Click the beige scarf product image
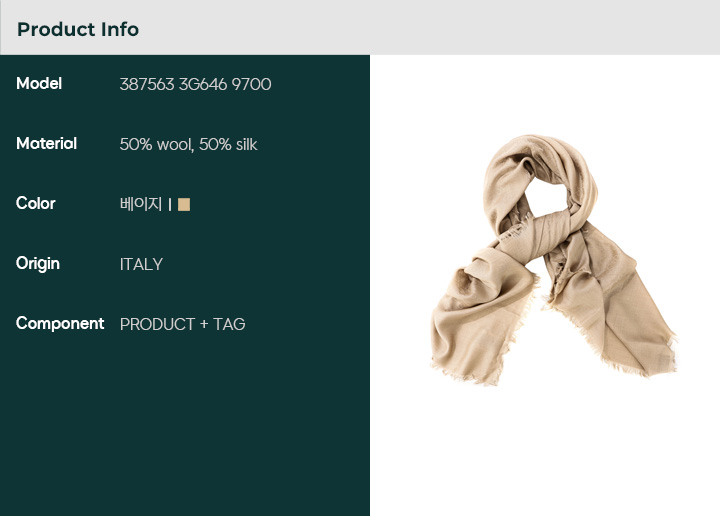 tap(553, 260)
